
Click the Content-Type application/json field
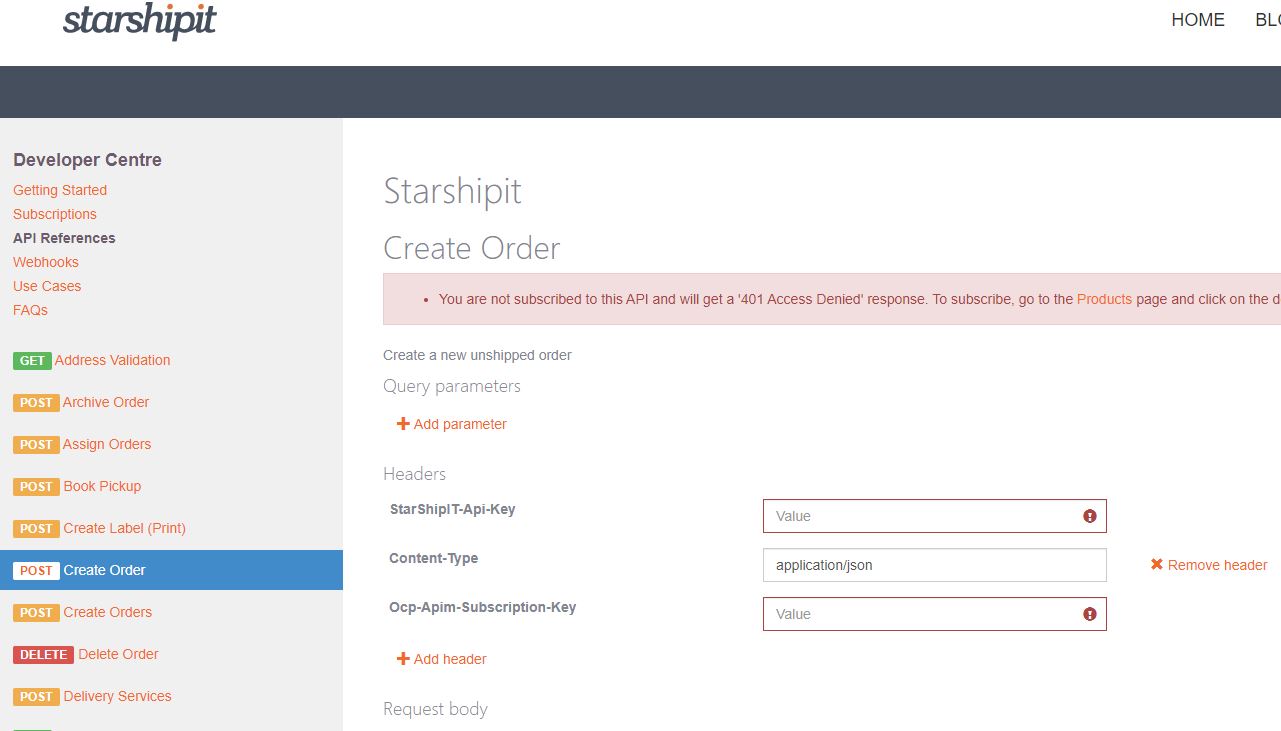(934, 565)
